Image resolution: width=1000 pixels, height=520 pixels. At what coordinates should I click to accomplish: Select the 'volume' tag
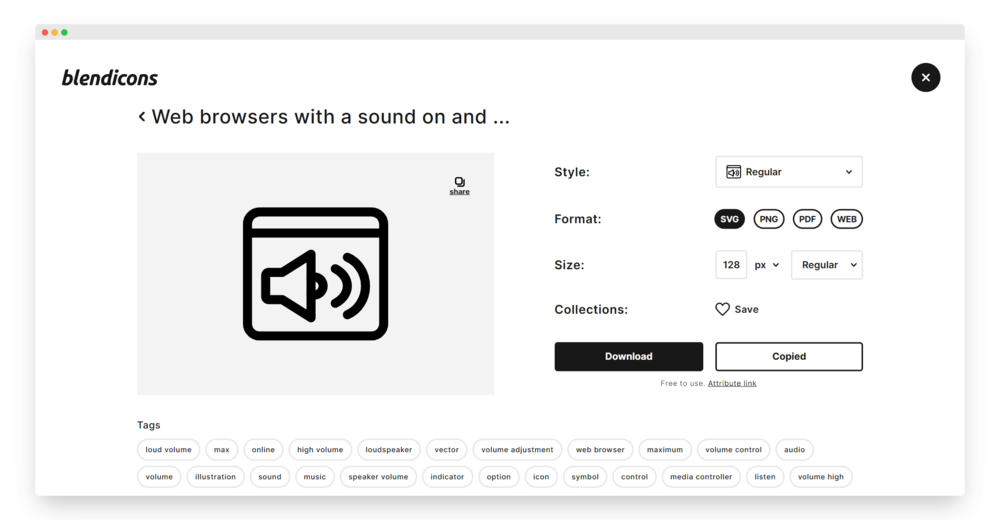[x=159, y=477]
